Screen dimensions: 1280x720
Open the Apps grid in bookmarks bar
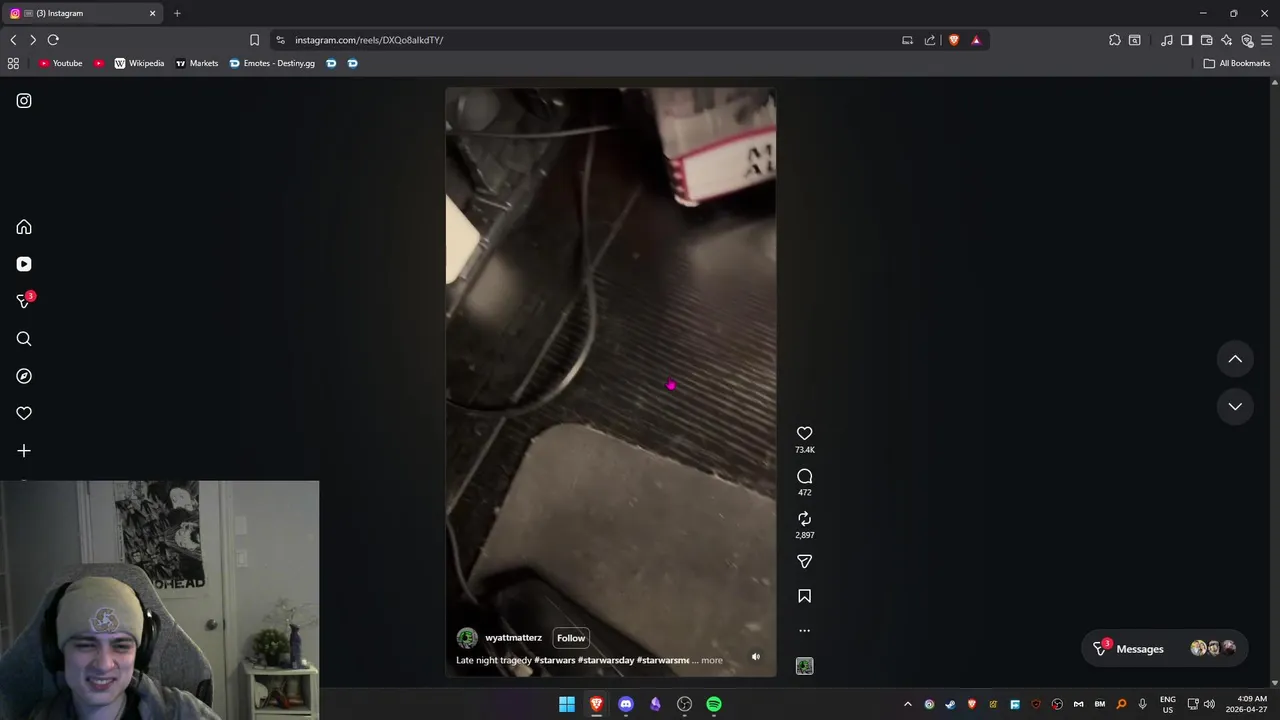13,63
